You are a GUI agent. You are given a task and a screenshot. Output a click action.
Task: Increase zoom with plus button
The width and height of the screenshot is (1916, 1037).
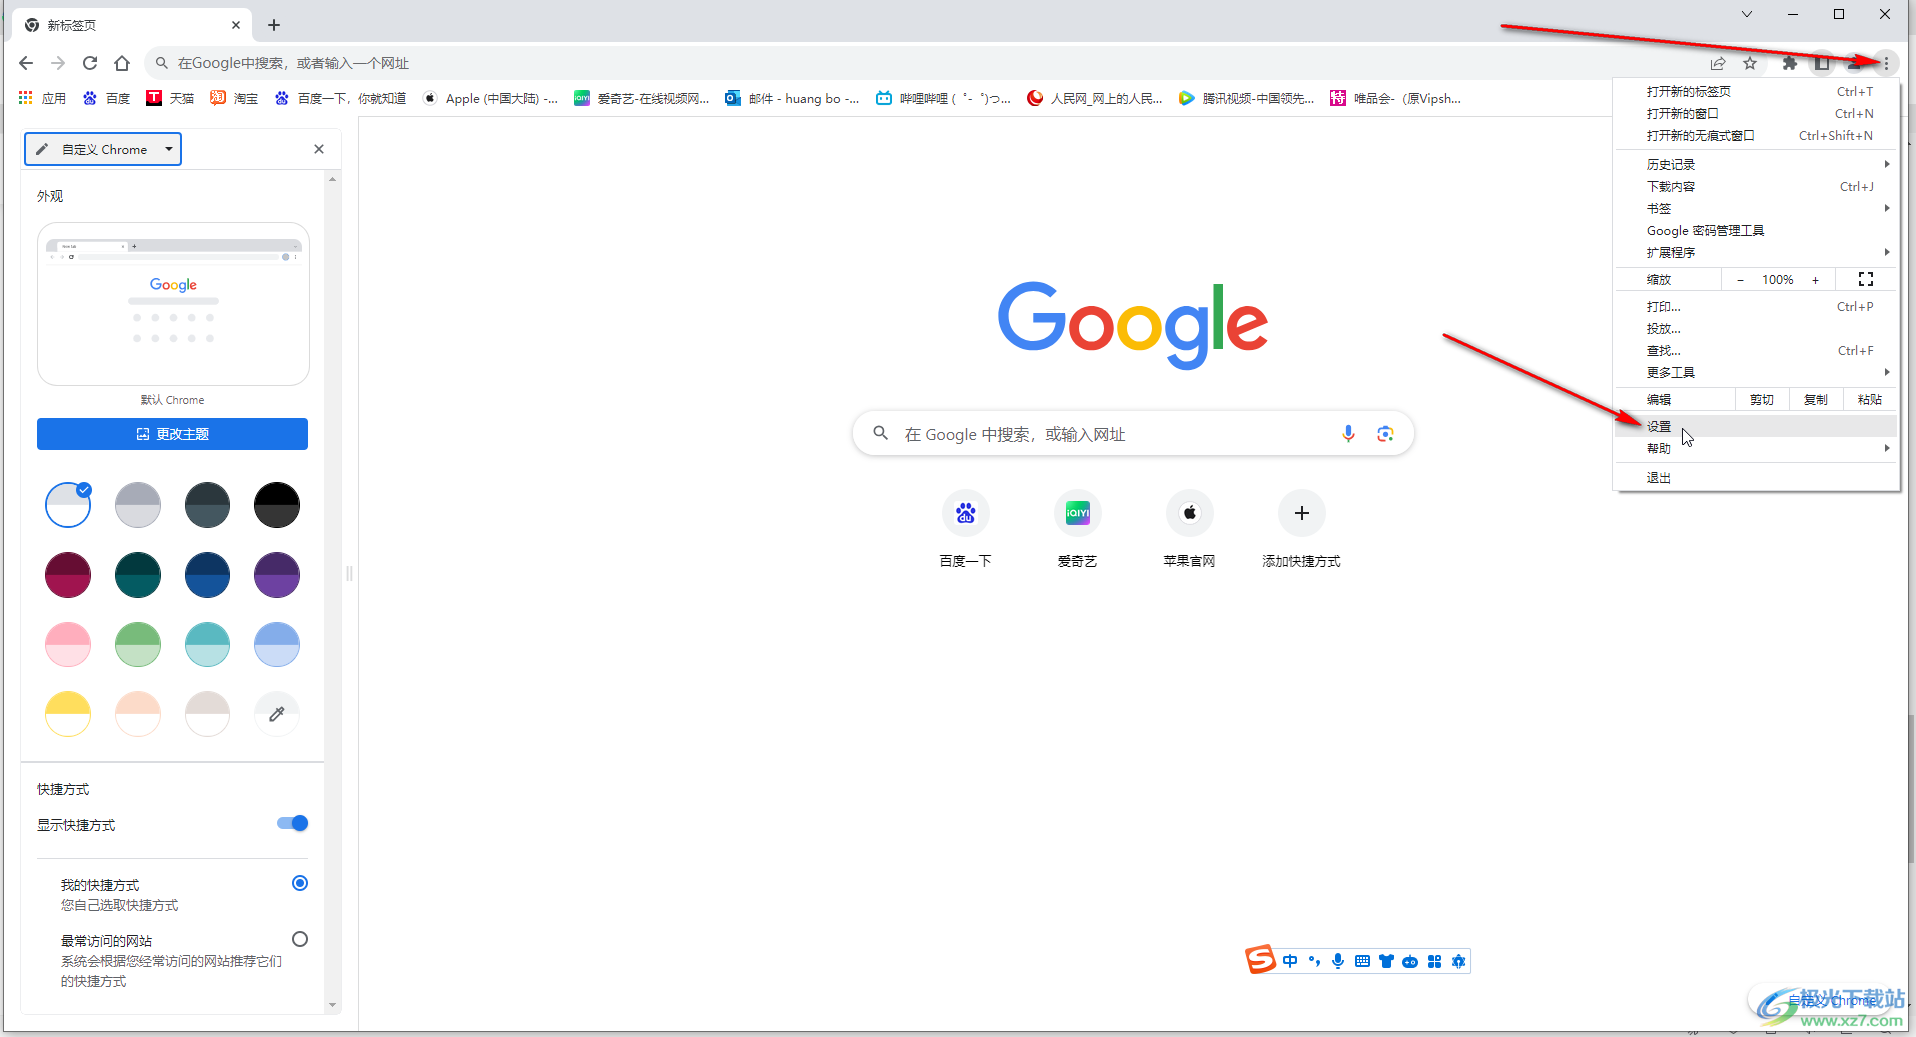point(1816,279)
